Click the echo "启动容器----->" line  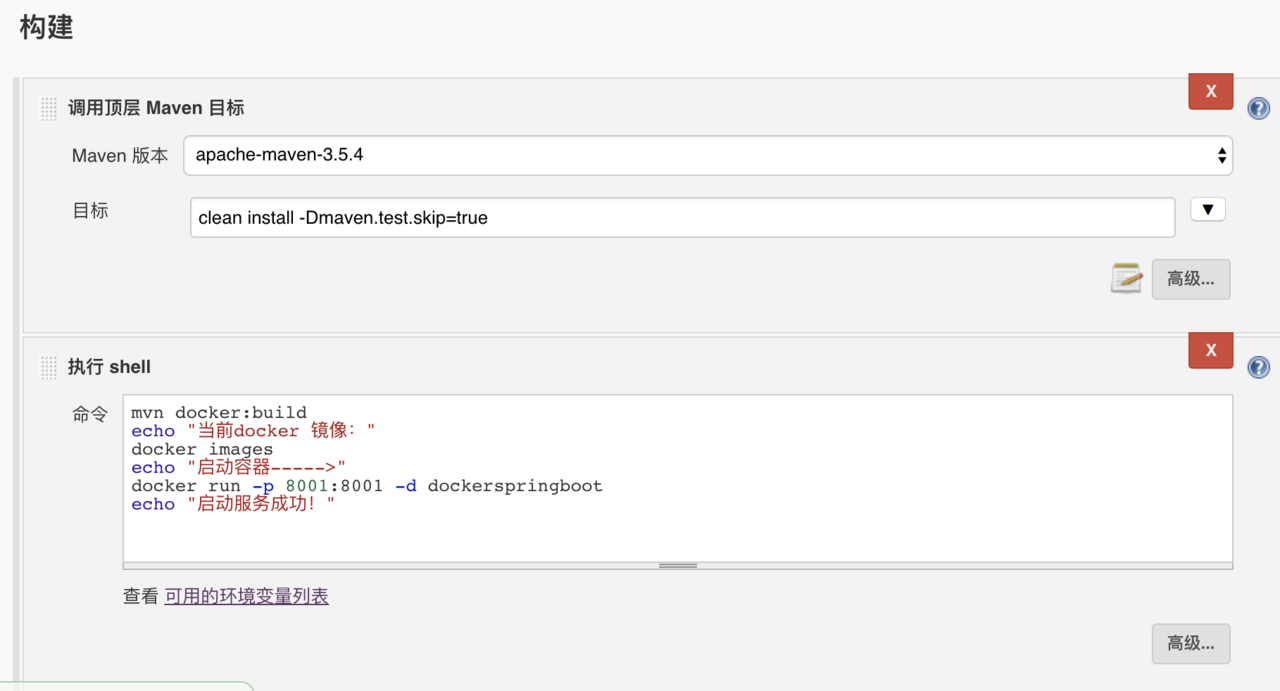pyautogui.click(x=238, y=467)
